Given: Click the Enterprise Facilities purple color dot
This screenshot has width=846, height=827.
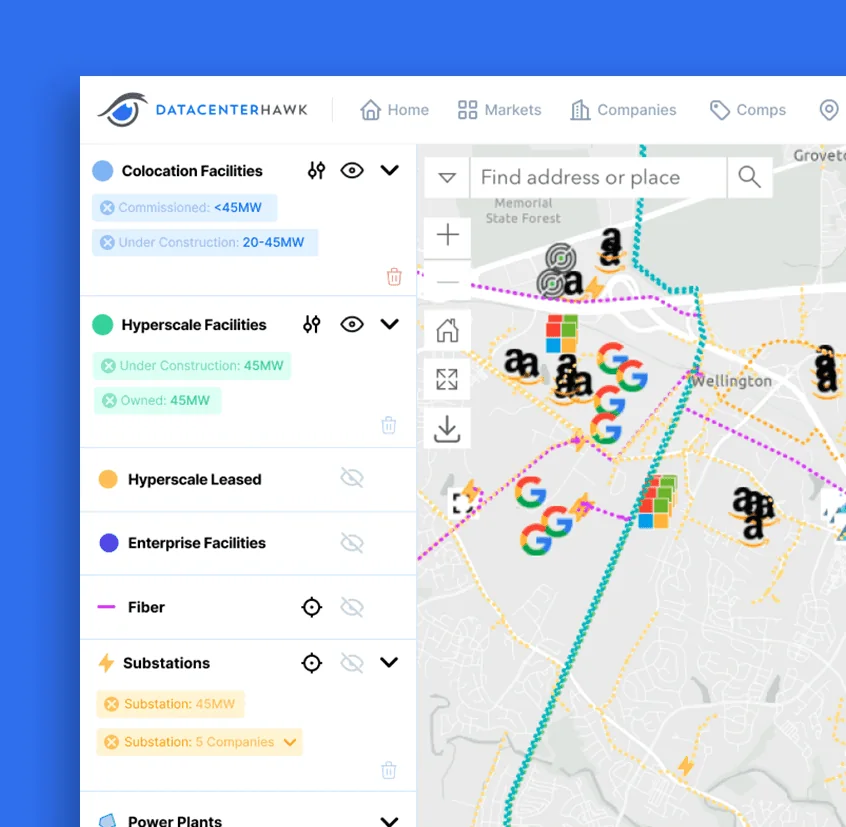Looking at the screenshot, I should (x=109, y=543).
